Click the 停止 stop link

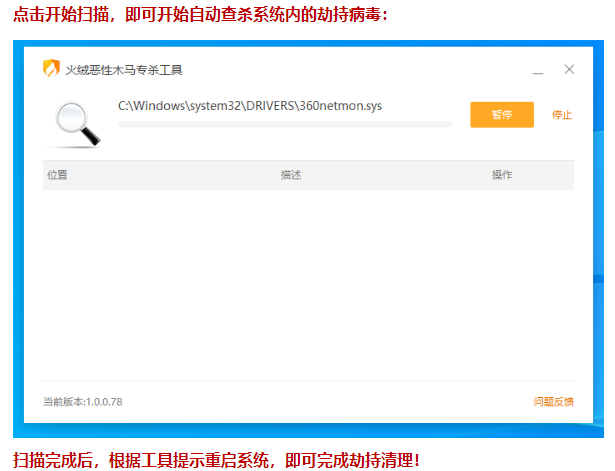click(562, 115)
